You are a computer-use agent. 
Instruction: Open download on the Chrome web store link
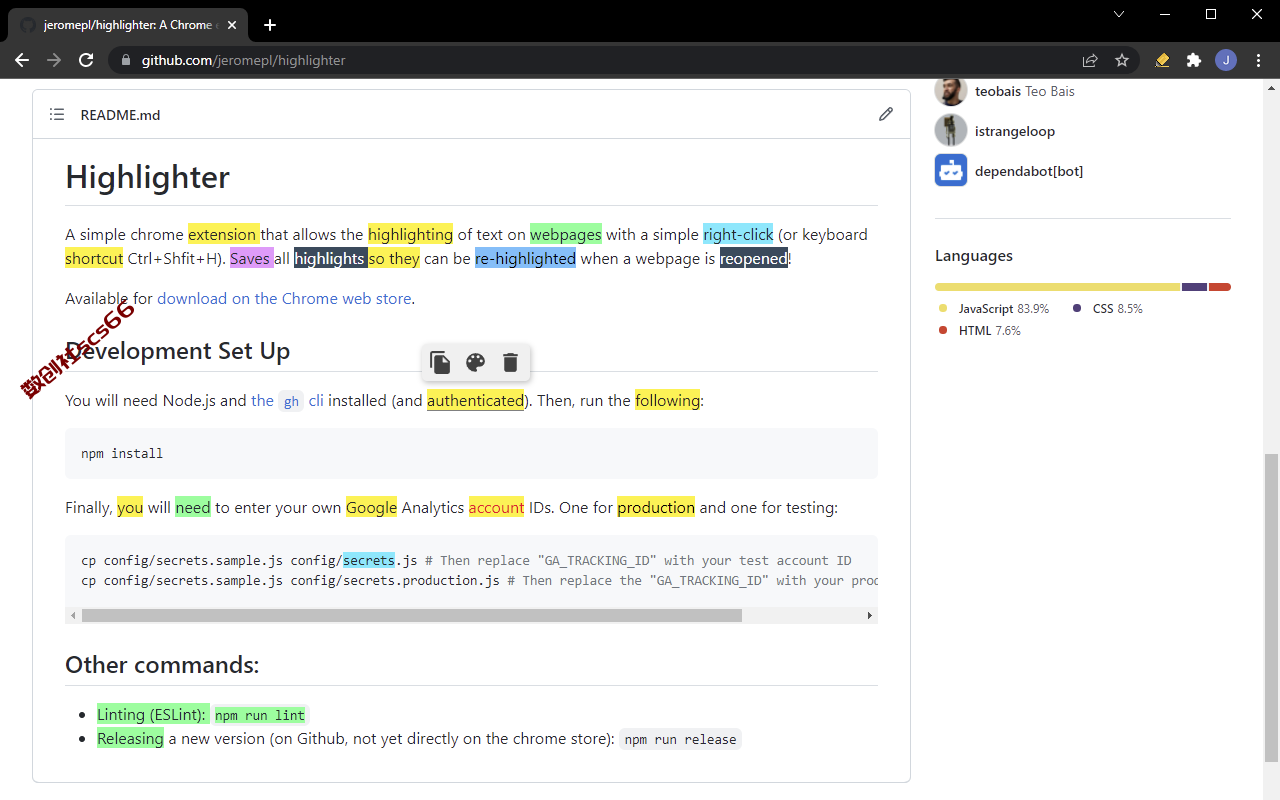coord(284,298)
